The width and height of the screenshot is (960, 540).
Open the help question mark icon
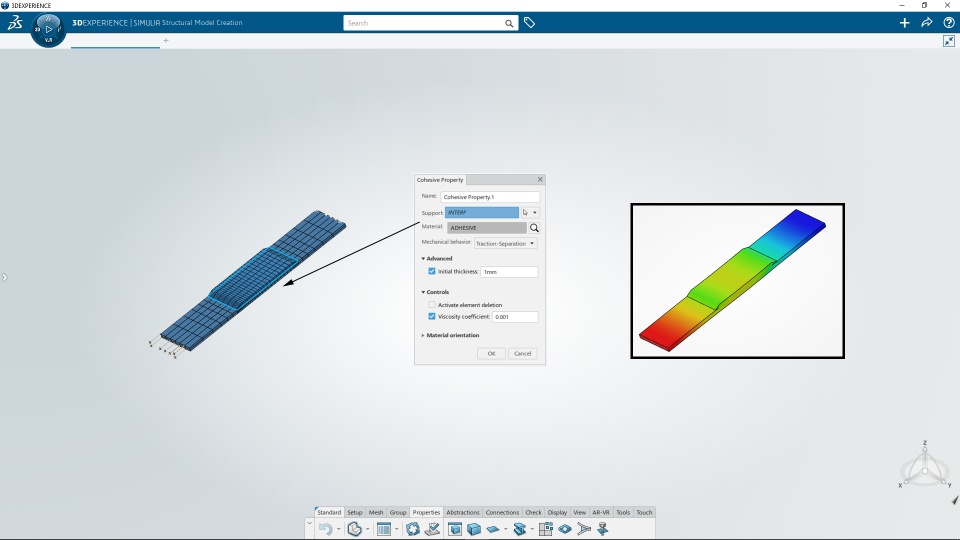(x=948, y=23)
